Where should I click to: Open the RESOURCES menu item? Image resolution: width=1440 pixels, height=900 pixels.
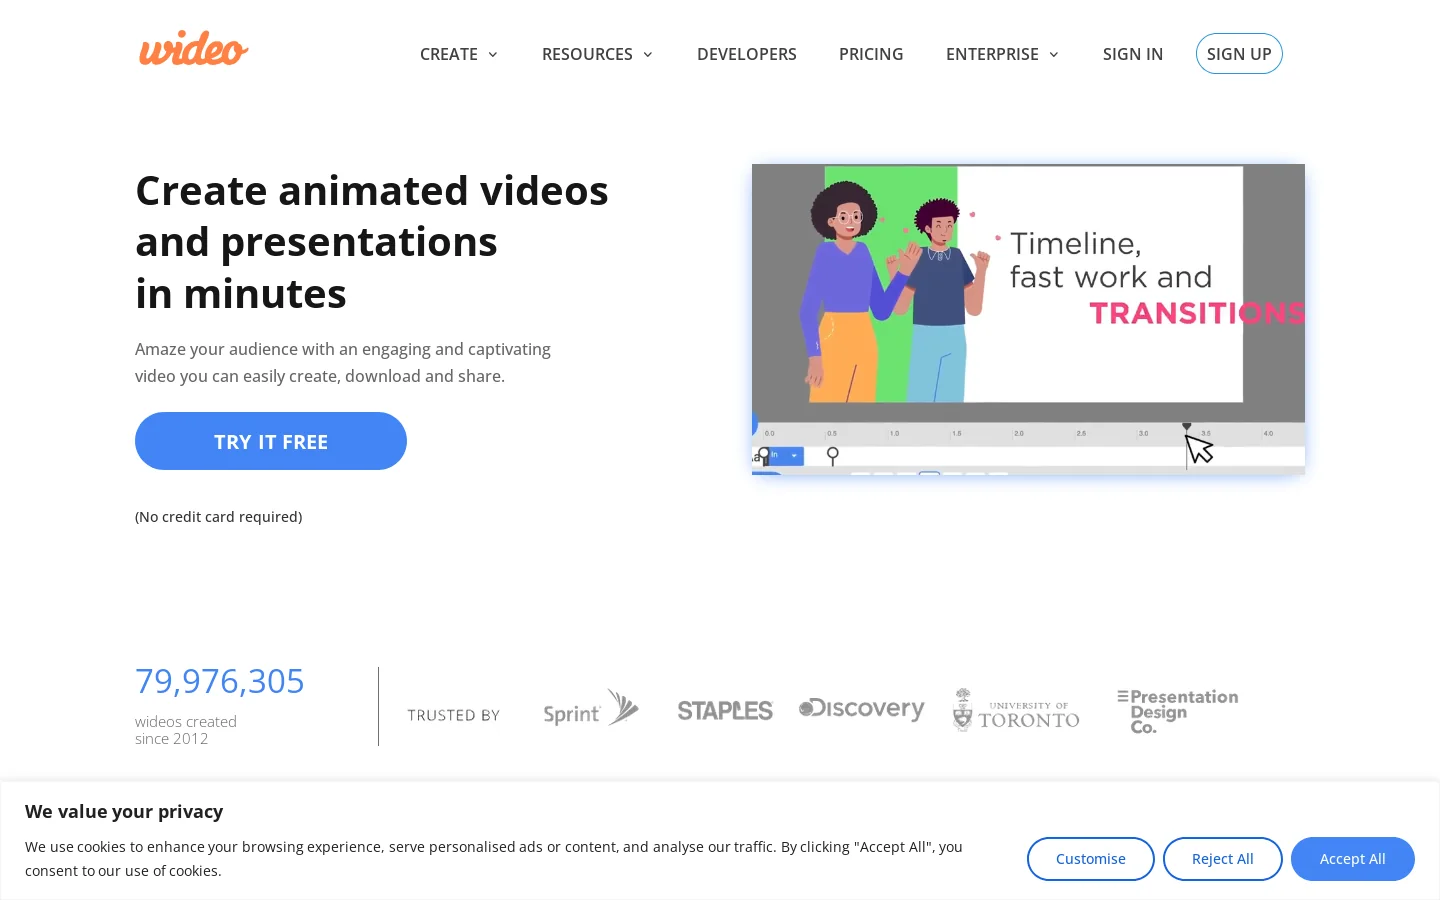tap(587, 54)
